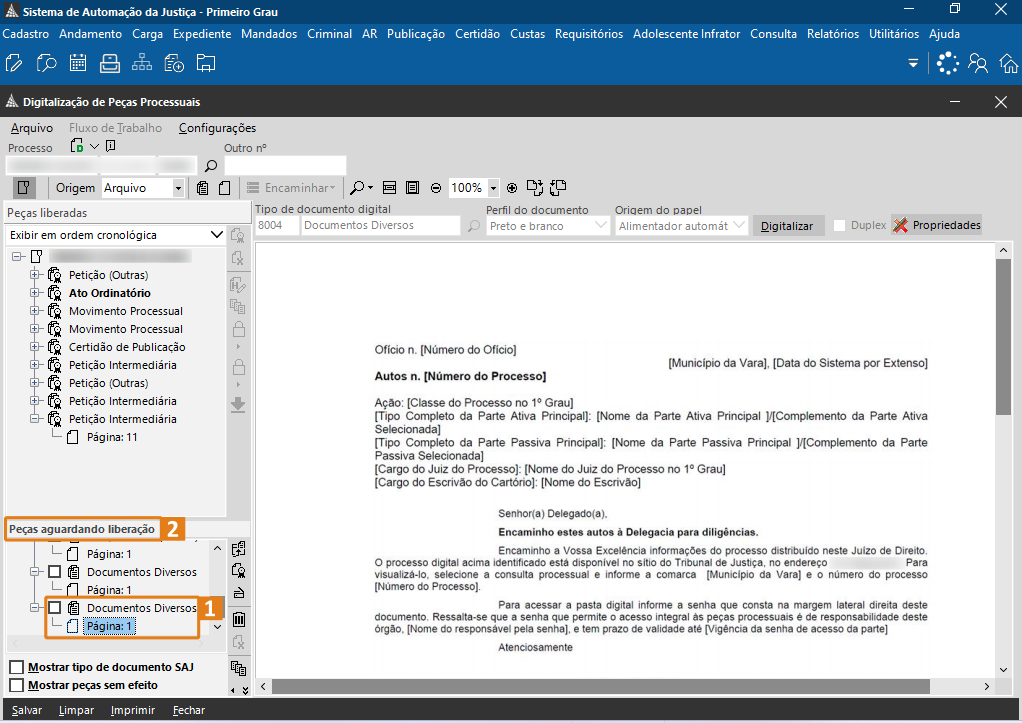Rotate the page with the first rotate icon
Viewport: 1022px width, 723px height.
[x=534, y=188]
